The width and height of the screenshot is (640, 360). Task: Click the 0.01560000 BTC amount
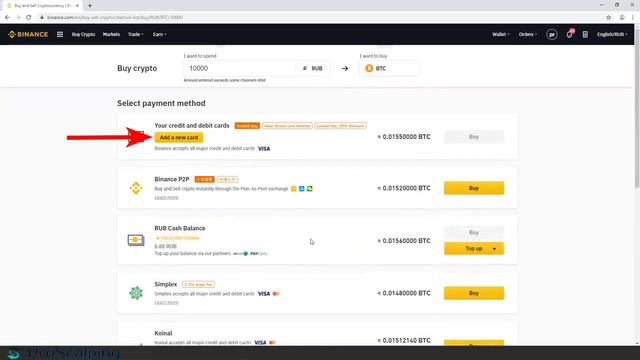[x=404, y=241]
